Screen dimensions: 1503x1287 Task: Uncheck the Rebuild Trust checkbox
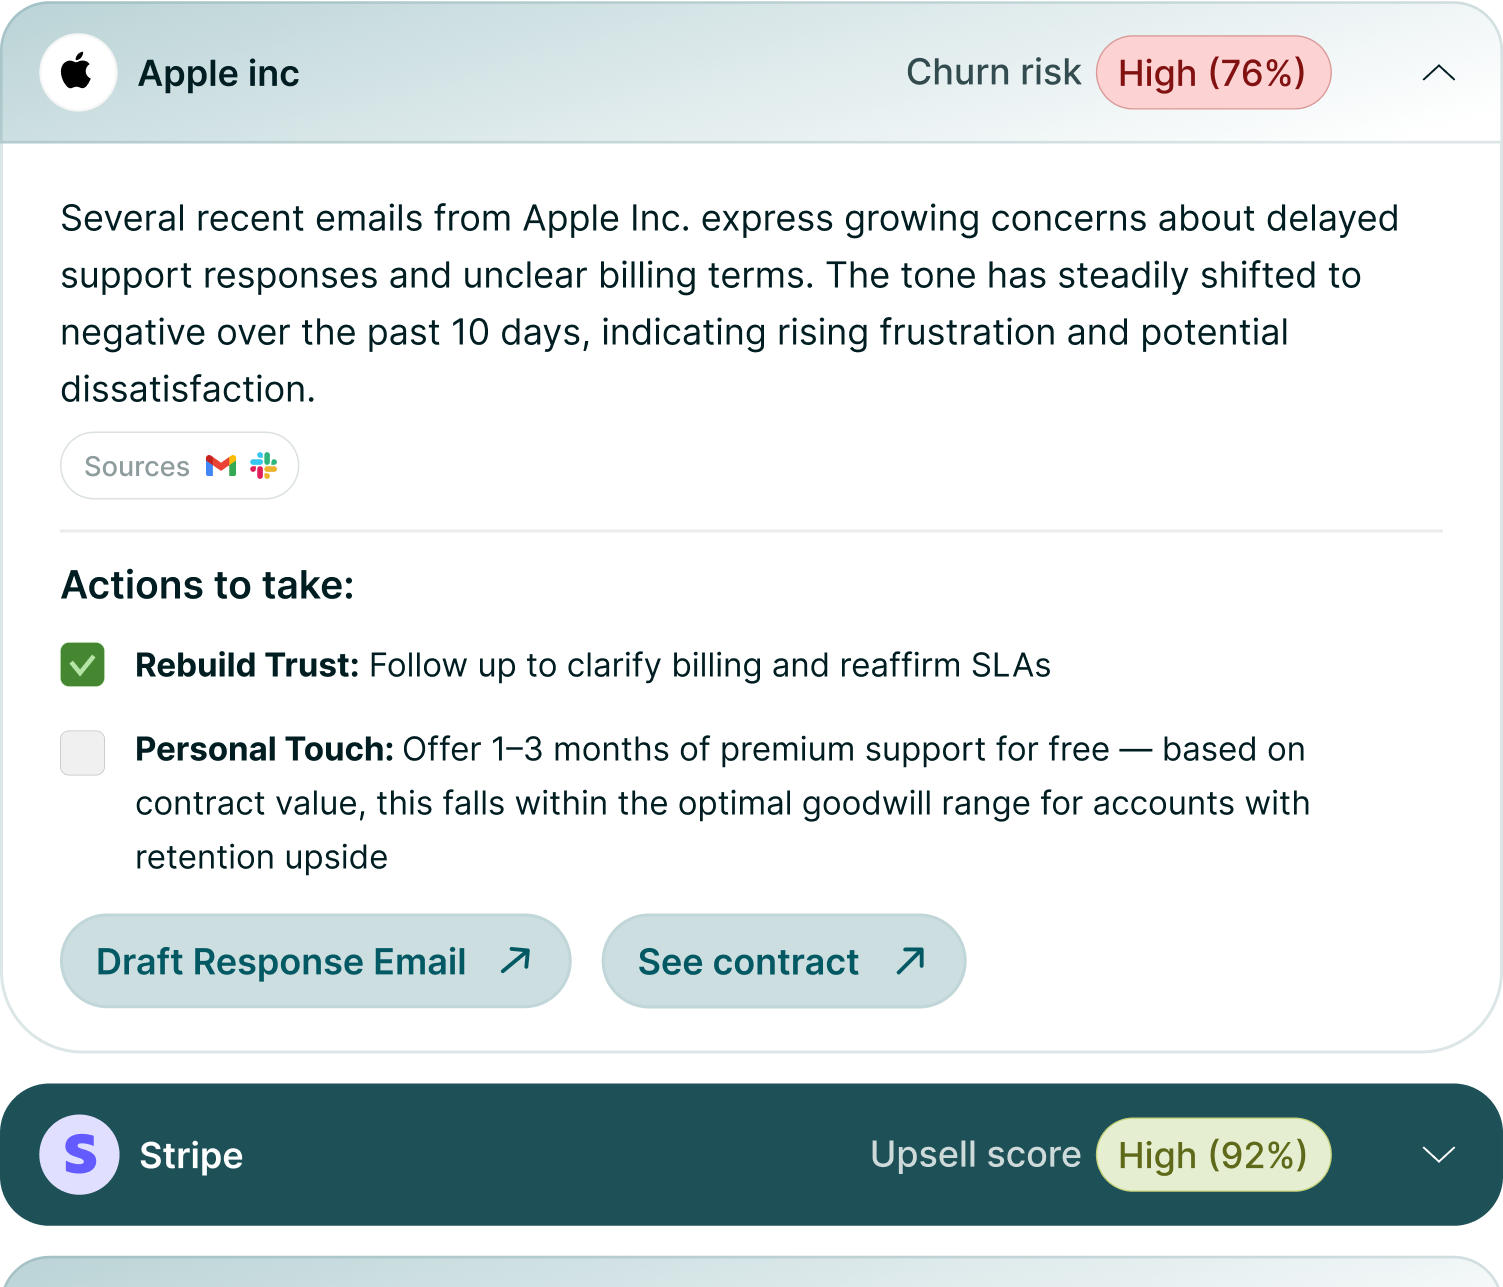coord(83,665)
